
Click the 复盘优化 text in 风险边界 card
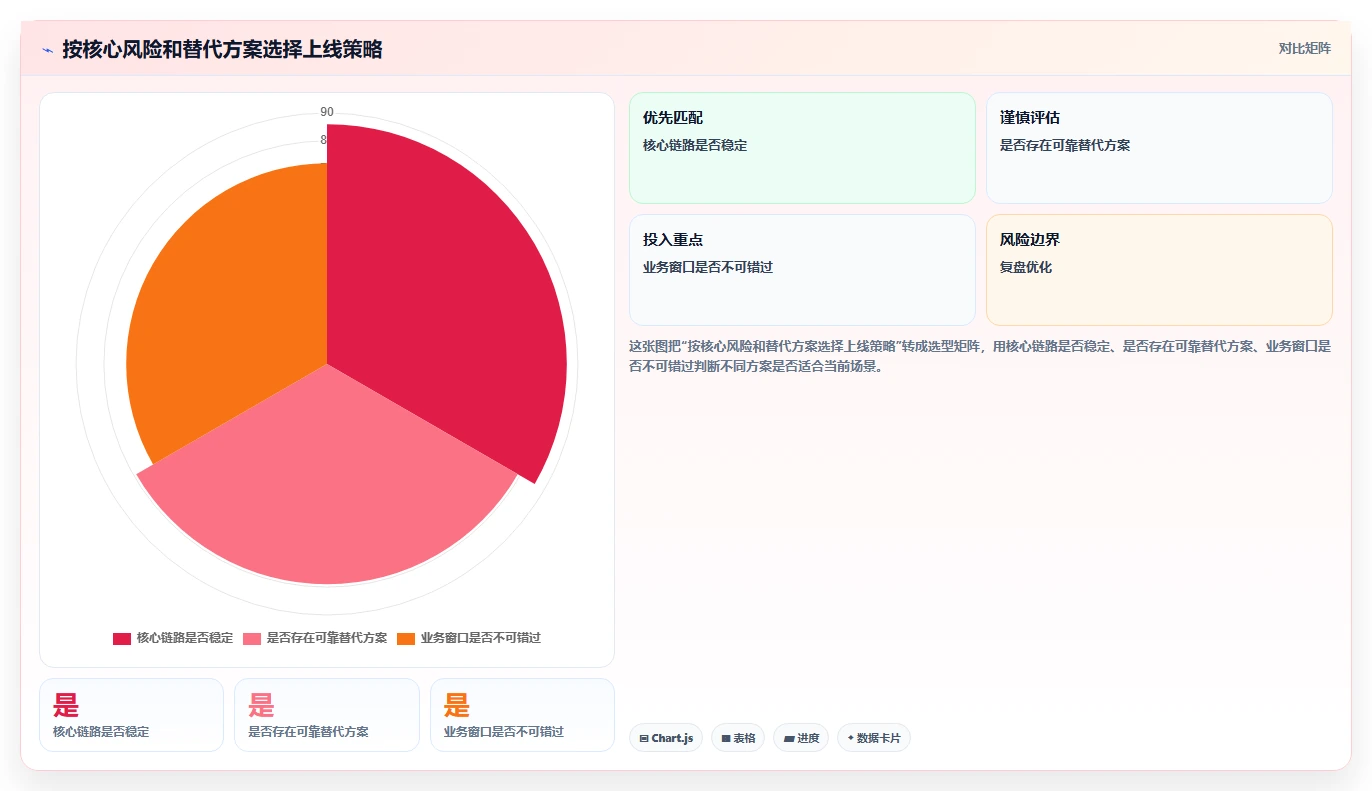1026,267
